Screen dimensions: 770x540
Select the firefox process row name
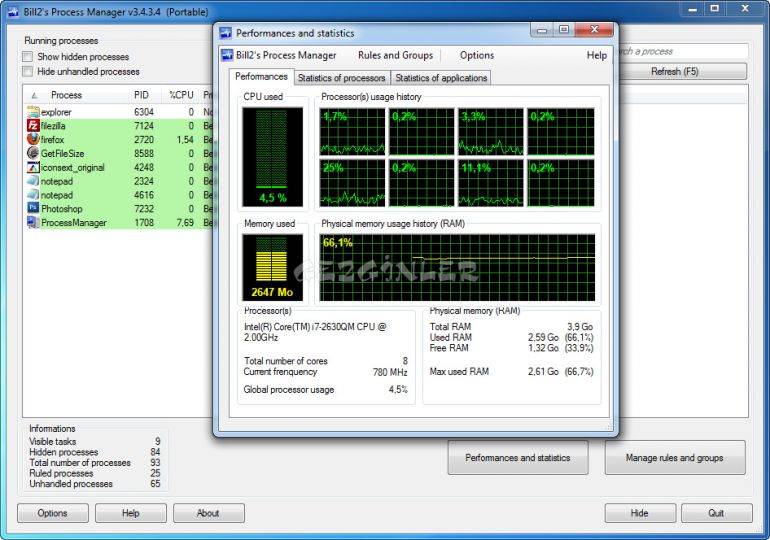(53, 139)
